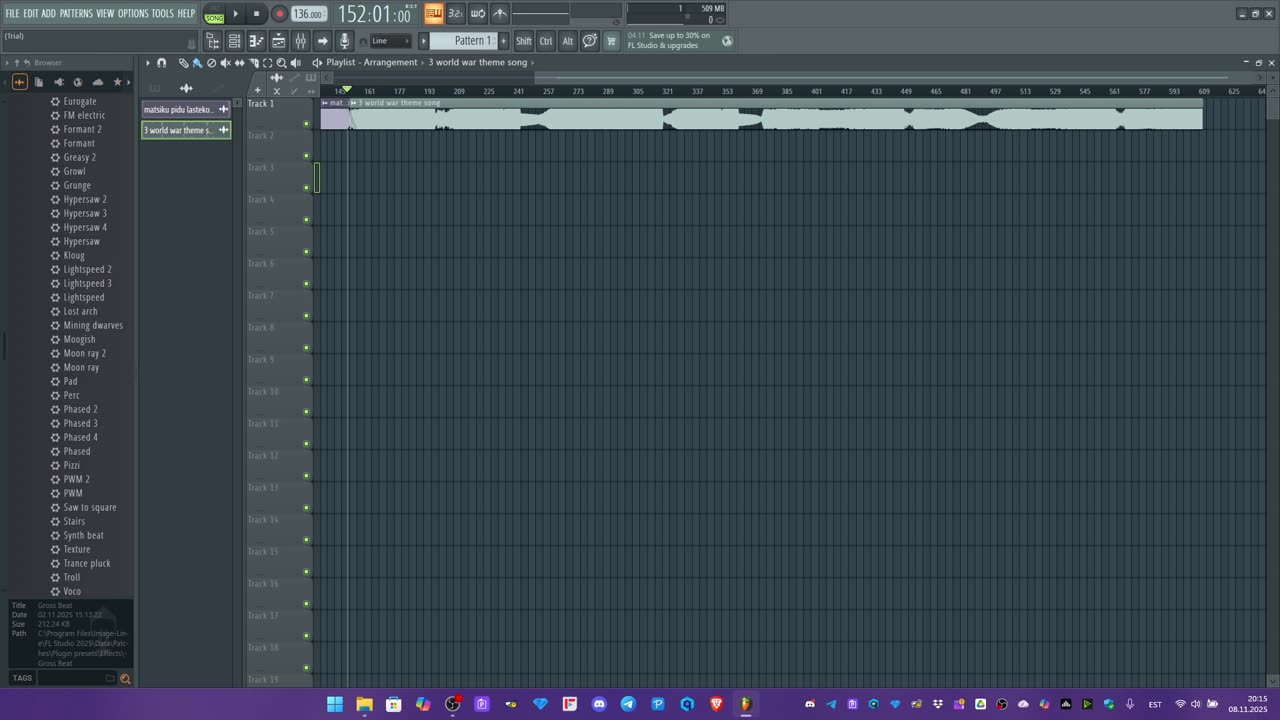Open the piano roll
The height and width of the screenshot is (720, 1280).
point(256,41)
